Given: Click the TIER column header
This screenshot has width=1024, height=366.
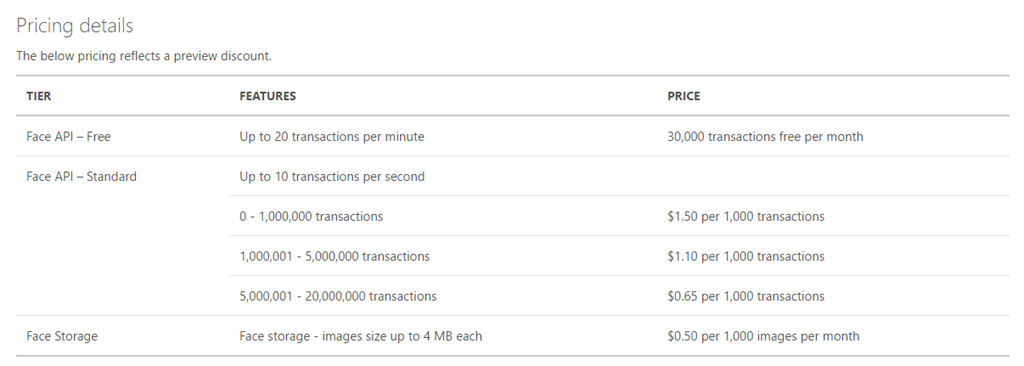Looking at the screenshot, I should (39, 96).
